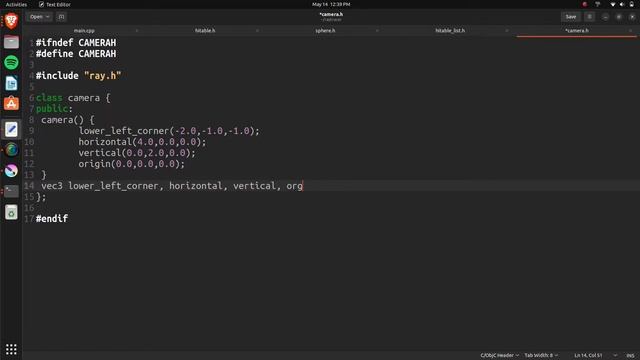Screen dimensions: 640x360
Task: Click the #define CAMERAH line
Action: 76,53
